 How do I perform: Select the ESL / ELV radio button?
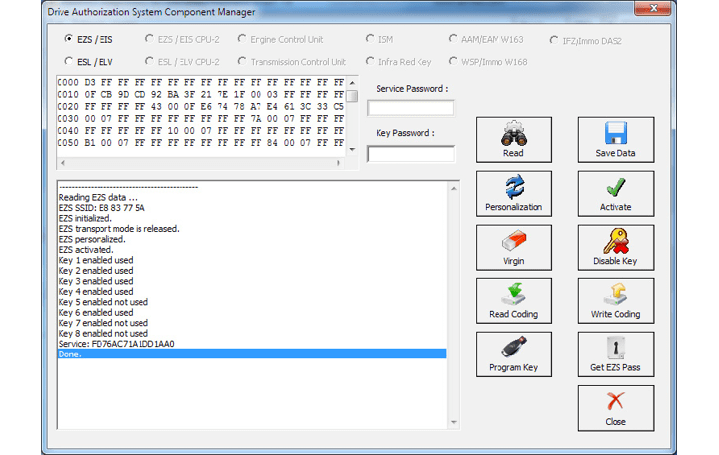coord(68,62)
